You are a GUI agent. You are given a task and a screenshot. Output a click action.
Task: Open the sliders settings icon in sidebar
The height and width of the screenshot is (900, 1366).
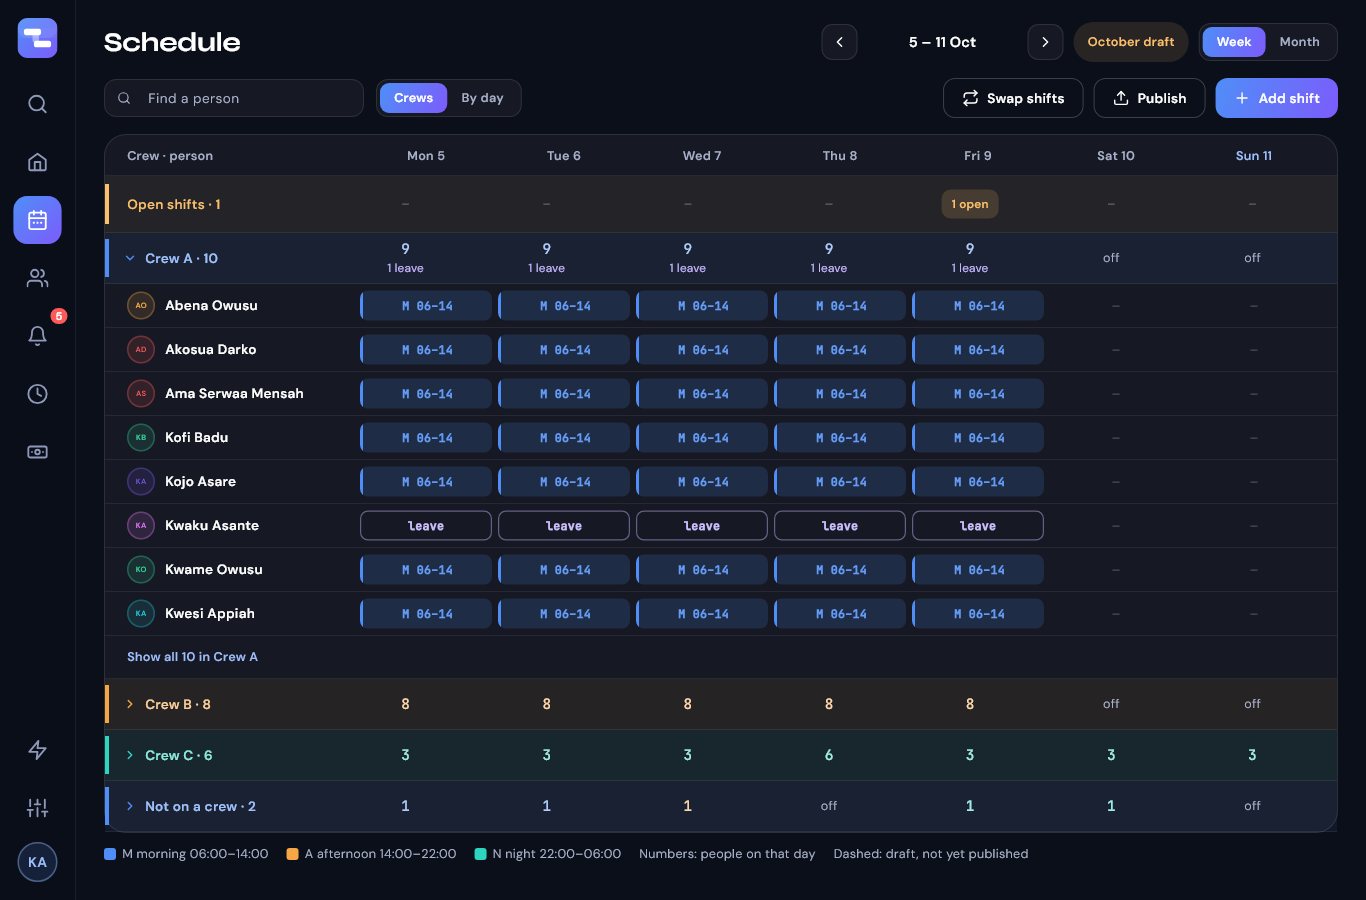pos(37,808)
